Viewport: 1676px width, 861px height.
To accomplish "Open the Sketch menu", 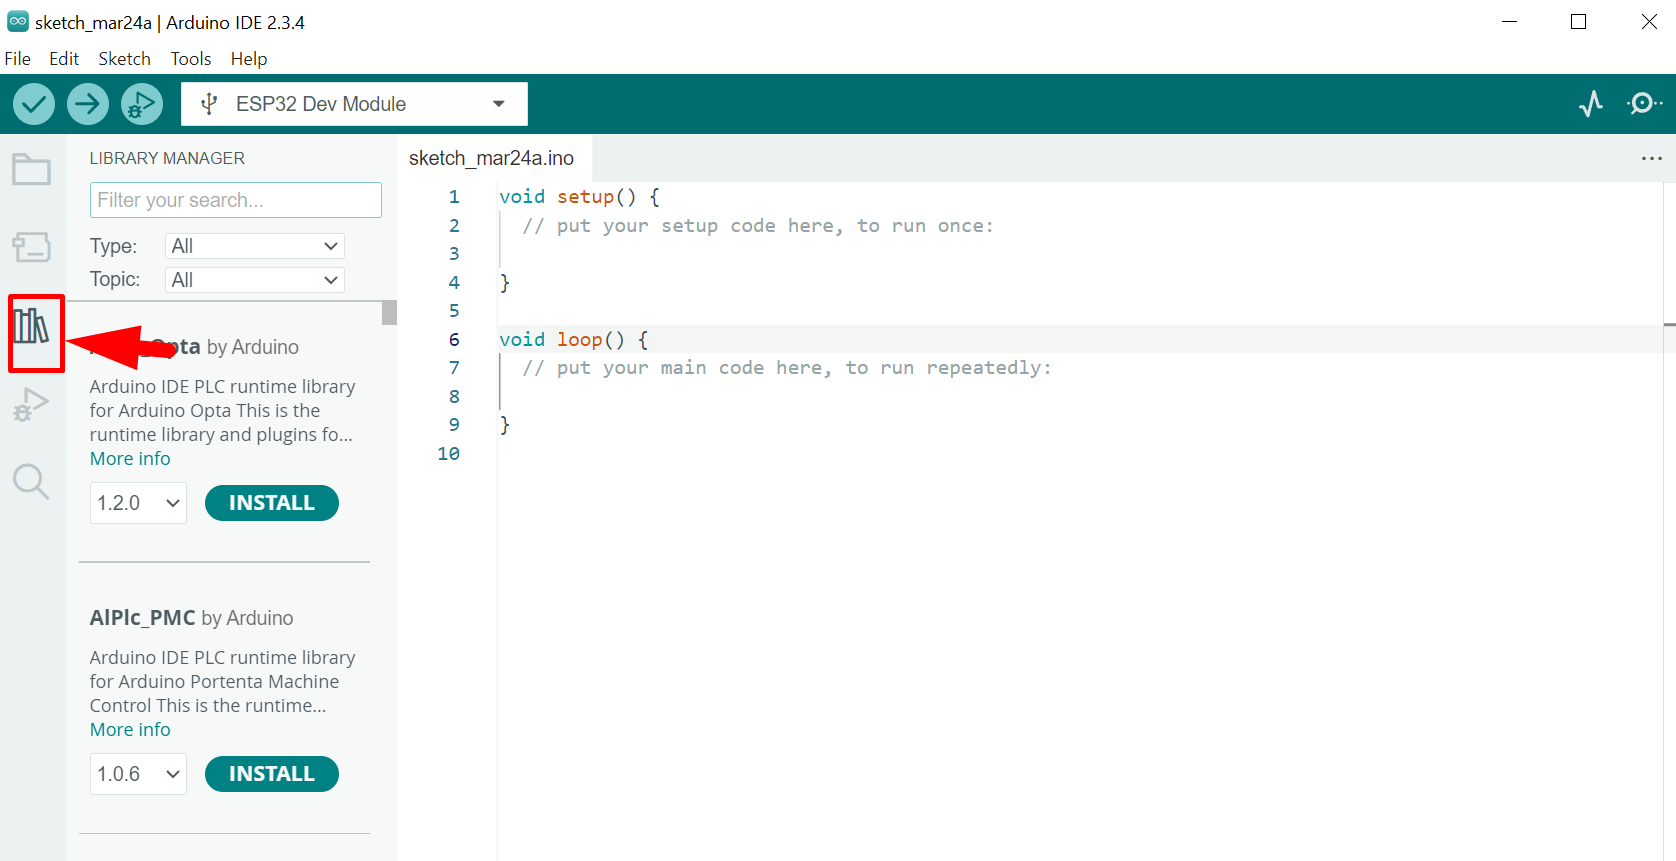I will pos(125,59).
